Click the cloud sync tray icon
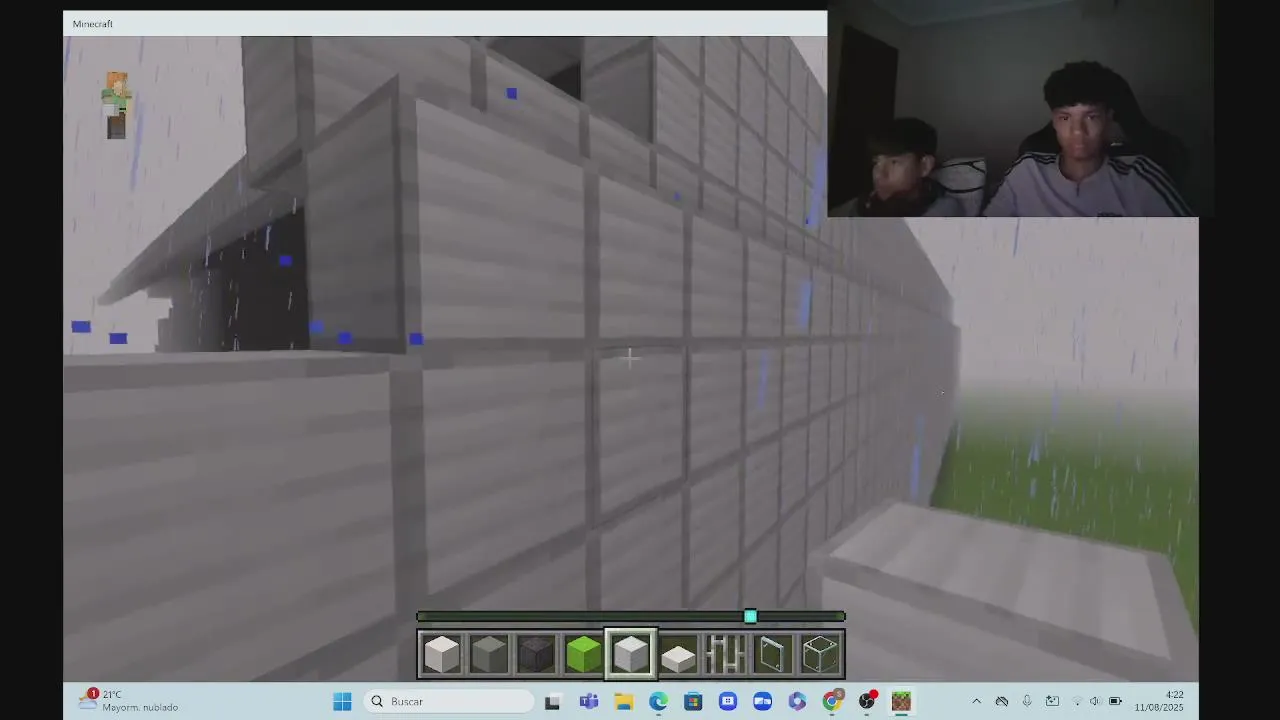The width and height of the screenshot is (1280, 720). [1002, 702]
